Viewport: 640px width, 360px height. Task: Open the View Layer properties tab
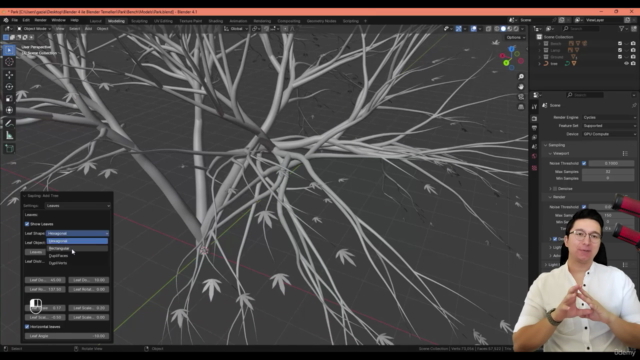point(534,138)
